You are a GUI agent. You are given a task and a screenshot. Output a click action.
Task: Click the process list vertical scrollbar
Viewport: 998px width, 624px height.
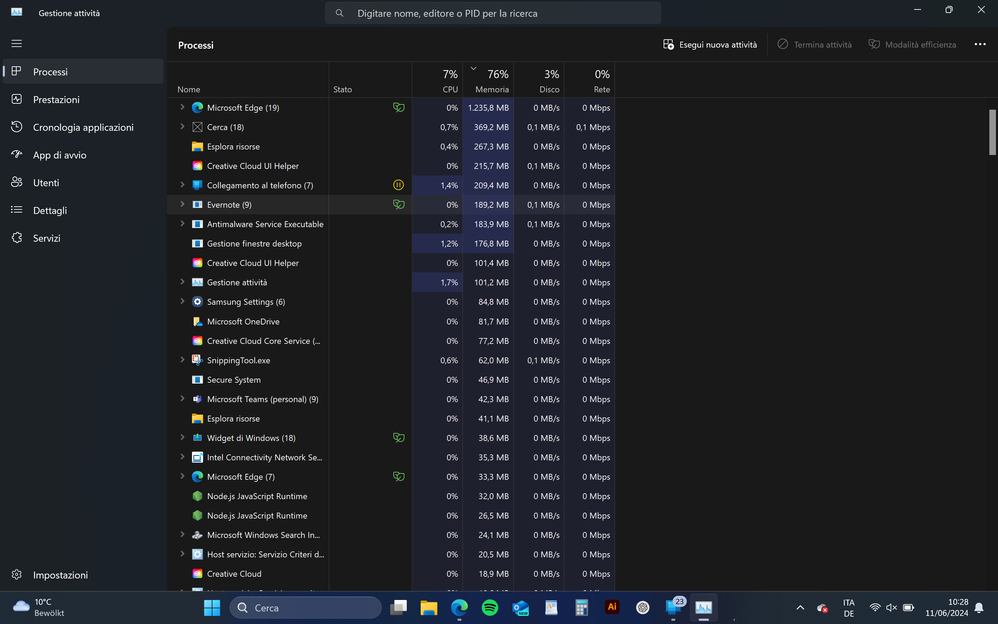(x=992, y=132)
